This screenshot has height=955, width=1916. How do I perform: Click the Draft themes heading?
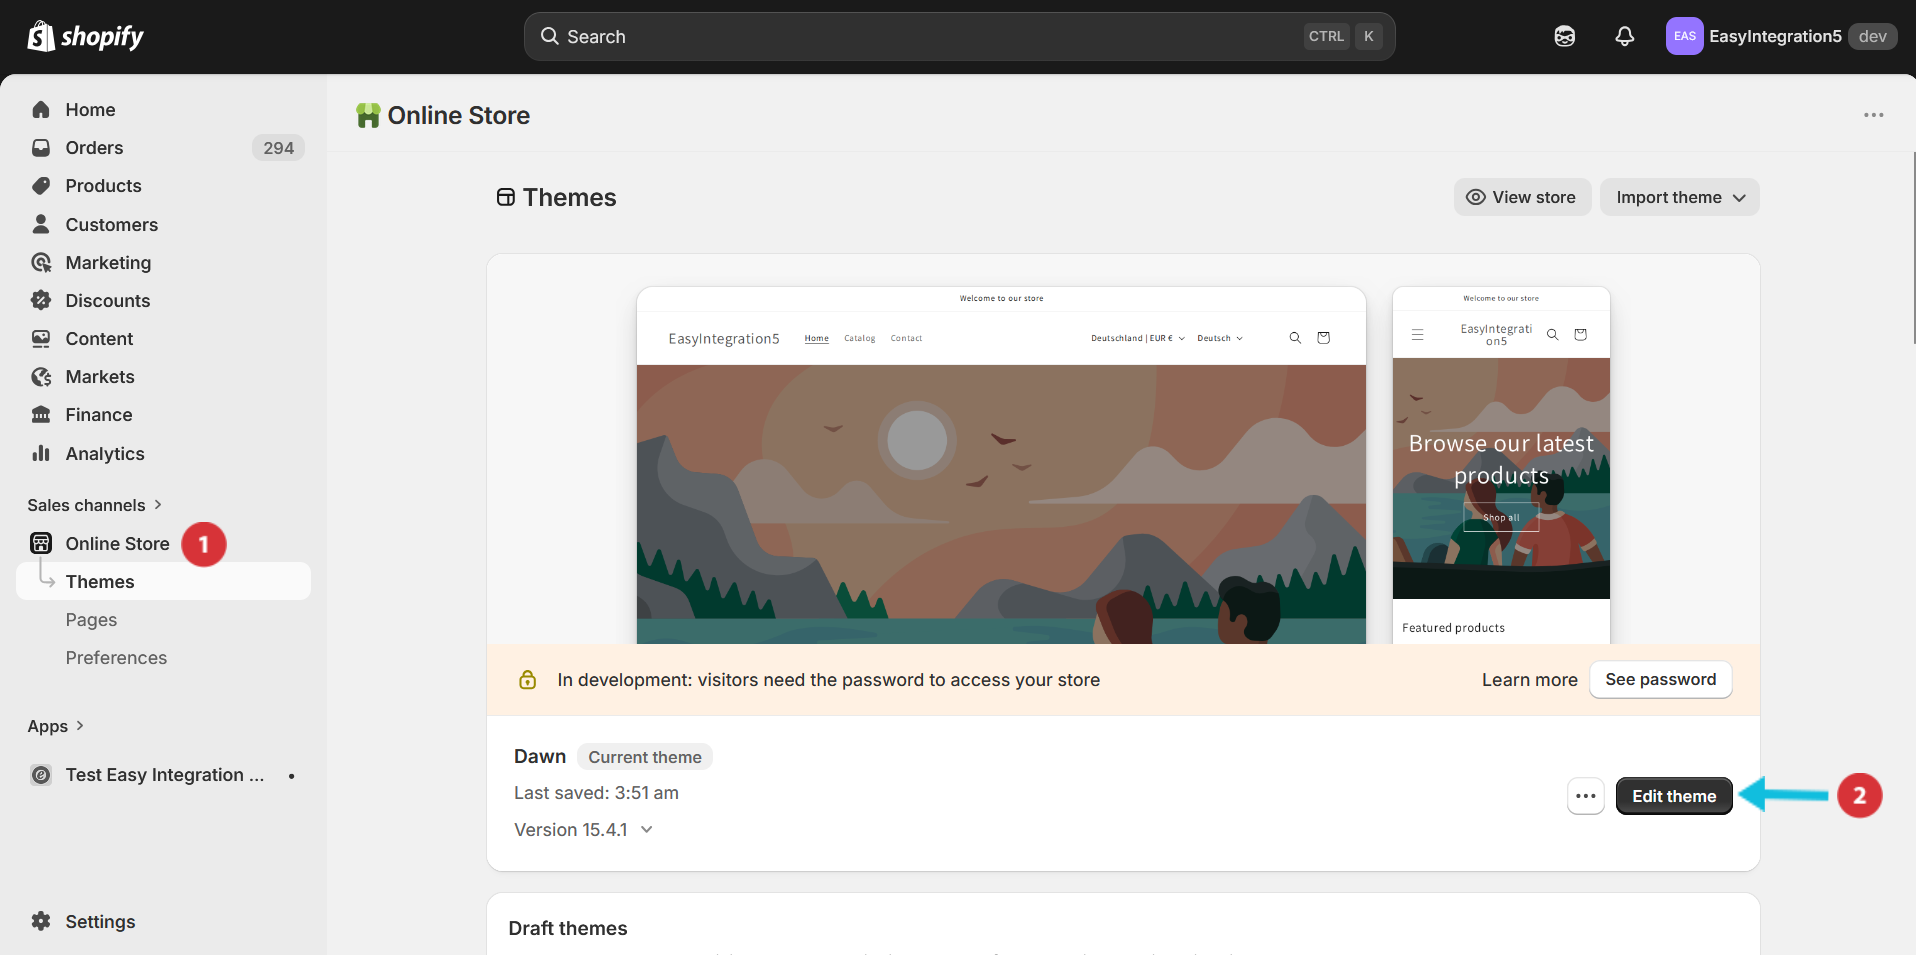coord(568,928)
